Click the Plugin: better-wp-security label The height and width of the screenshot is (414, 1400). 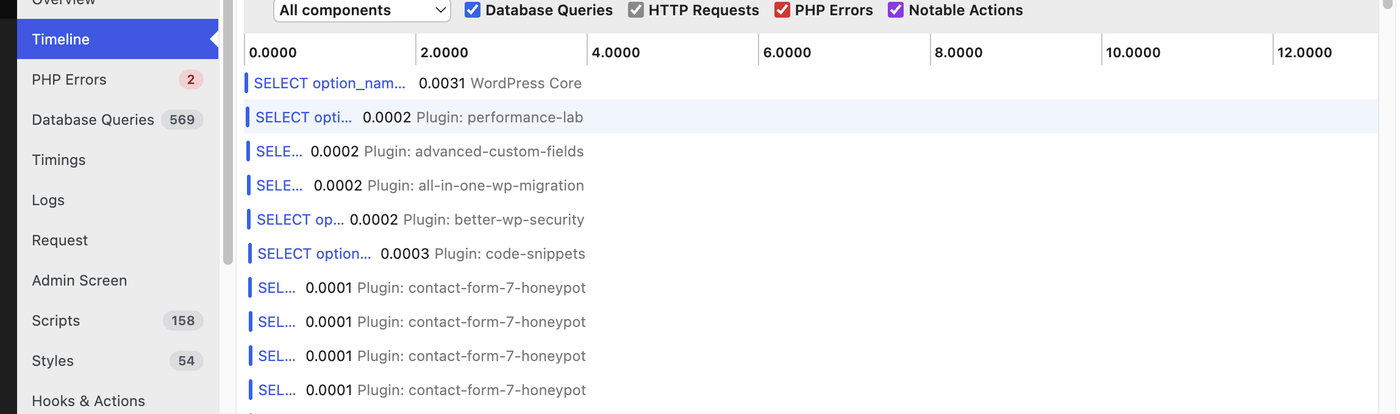coord(494,219)
